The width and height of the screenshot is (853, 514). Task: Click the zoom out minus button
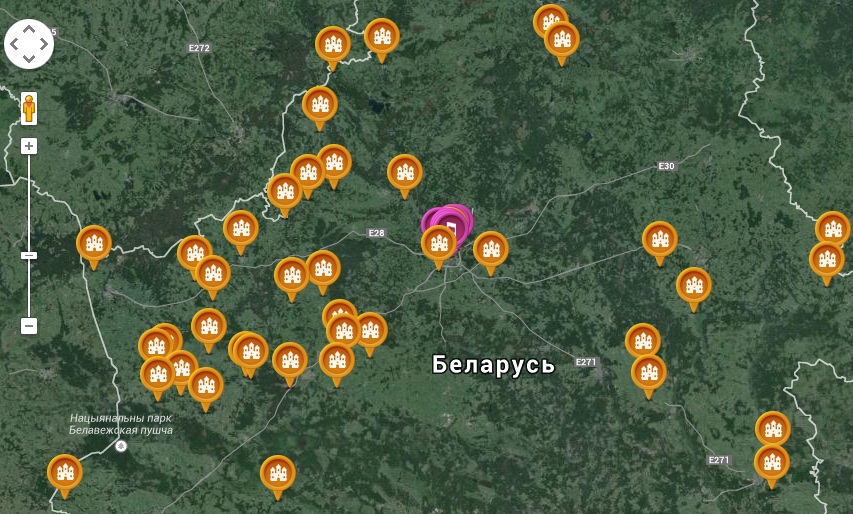tap(29, 326)
